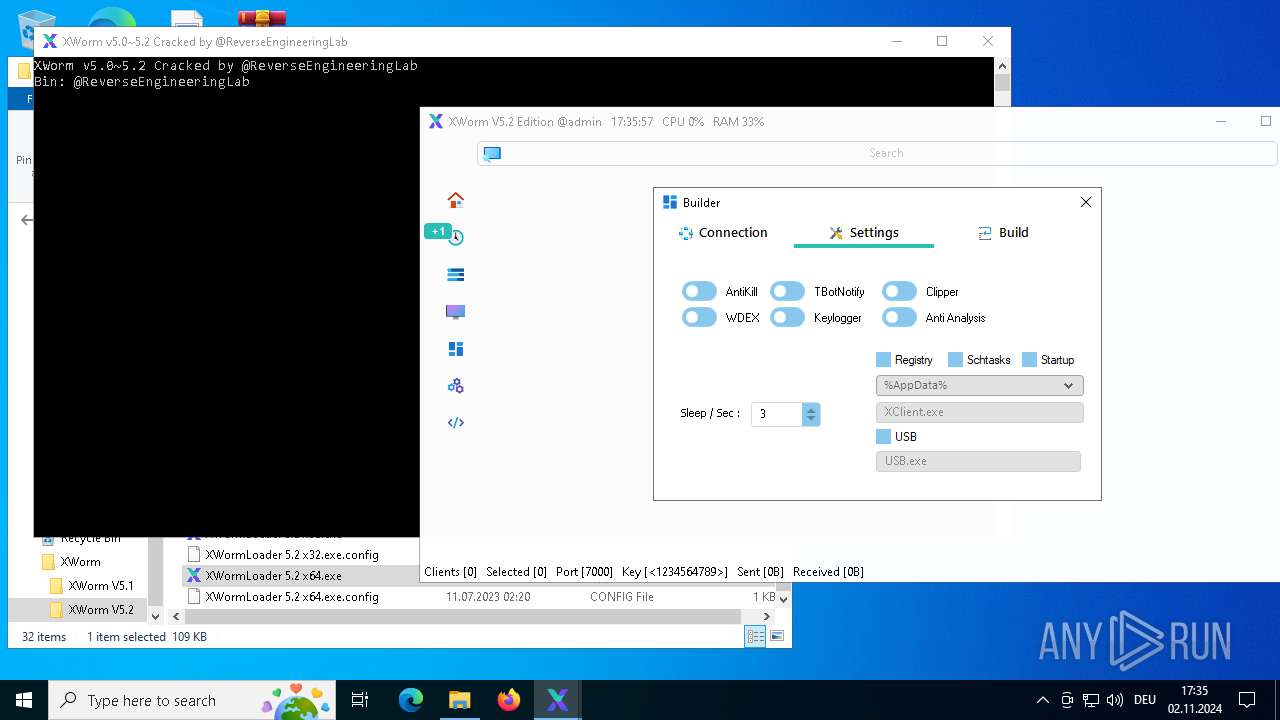Open the monitor icon in XWorm sidebar
Viewport: 1280px width, 720px height.
[455, 312]
